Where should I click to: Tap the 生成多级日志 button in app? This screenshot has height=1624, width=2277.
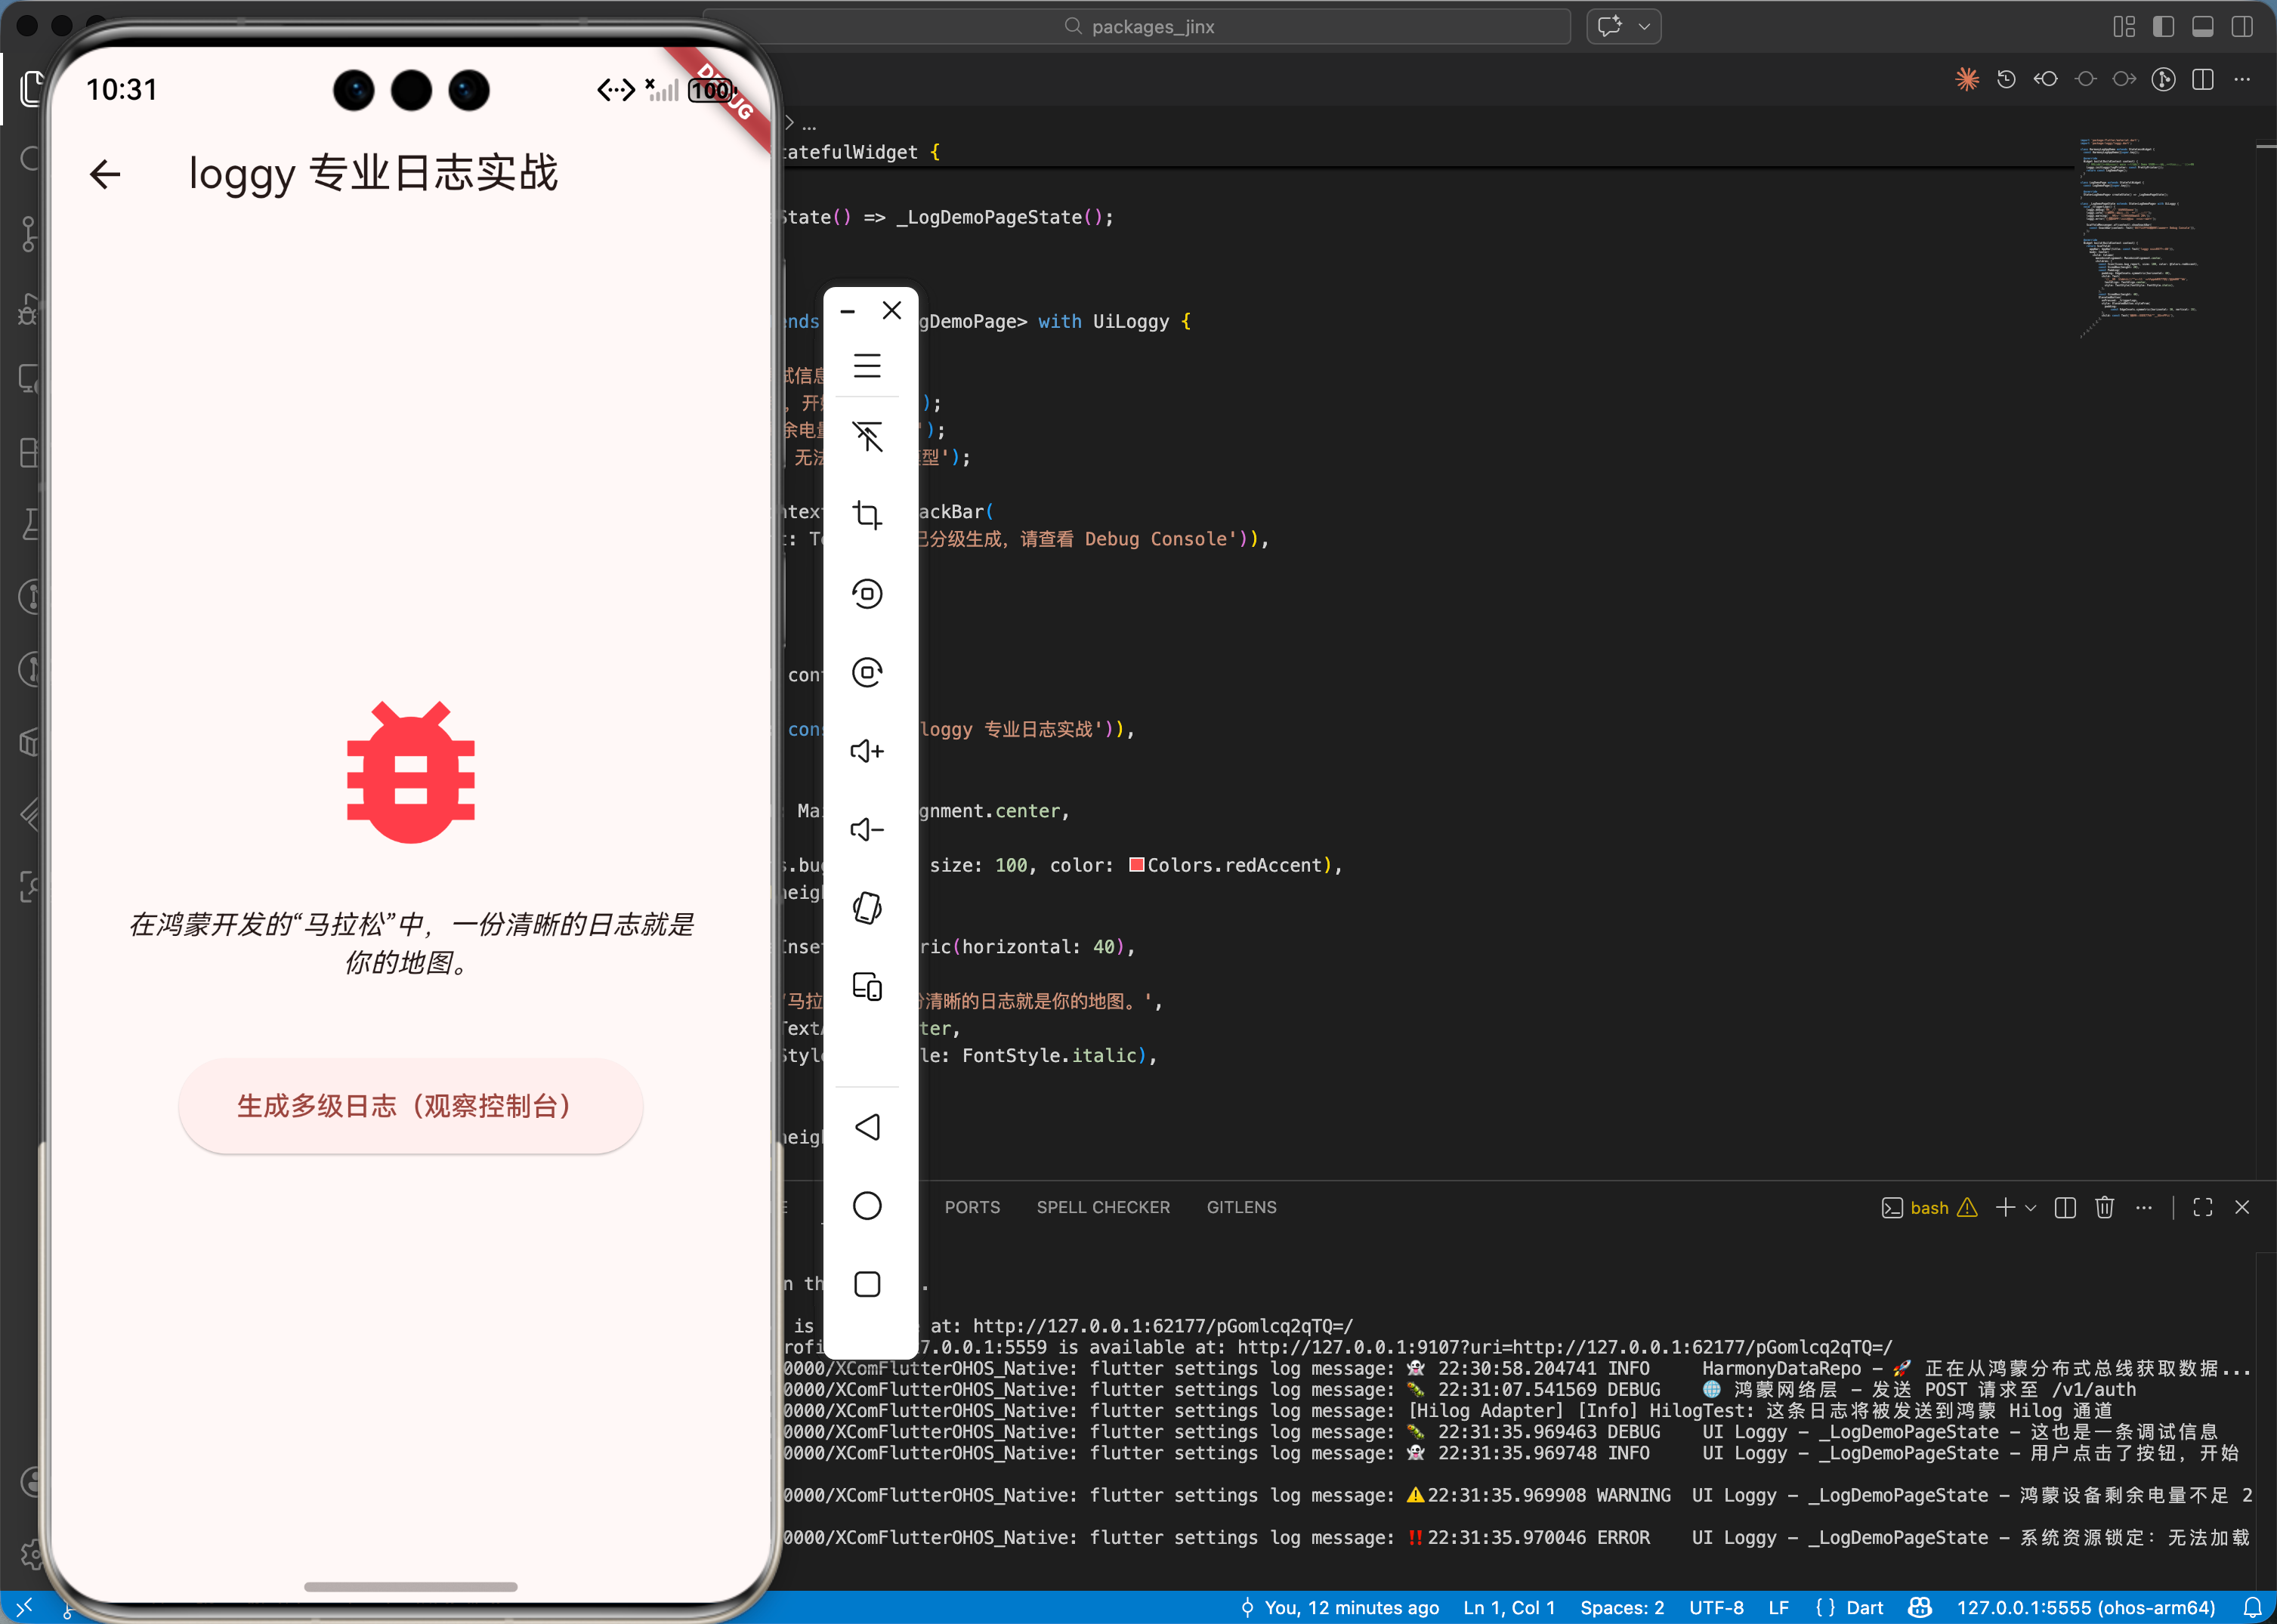(410, 1106)
